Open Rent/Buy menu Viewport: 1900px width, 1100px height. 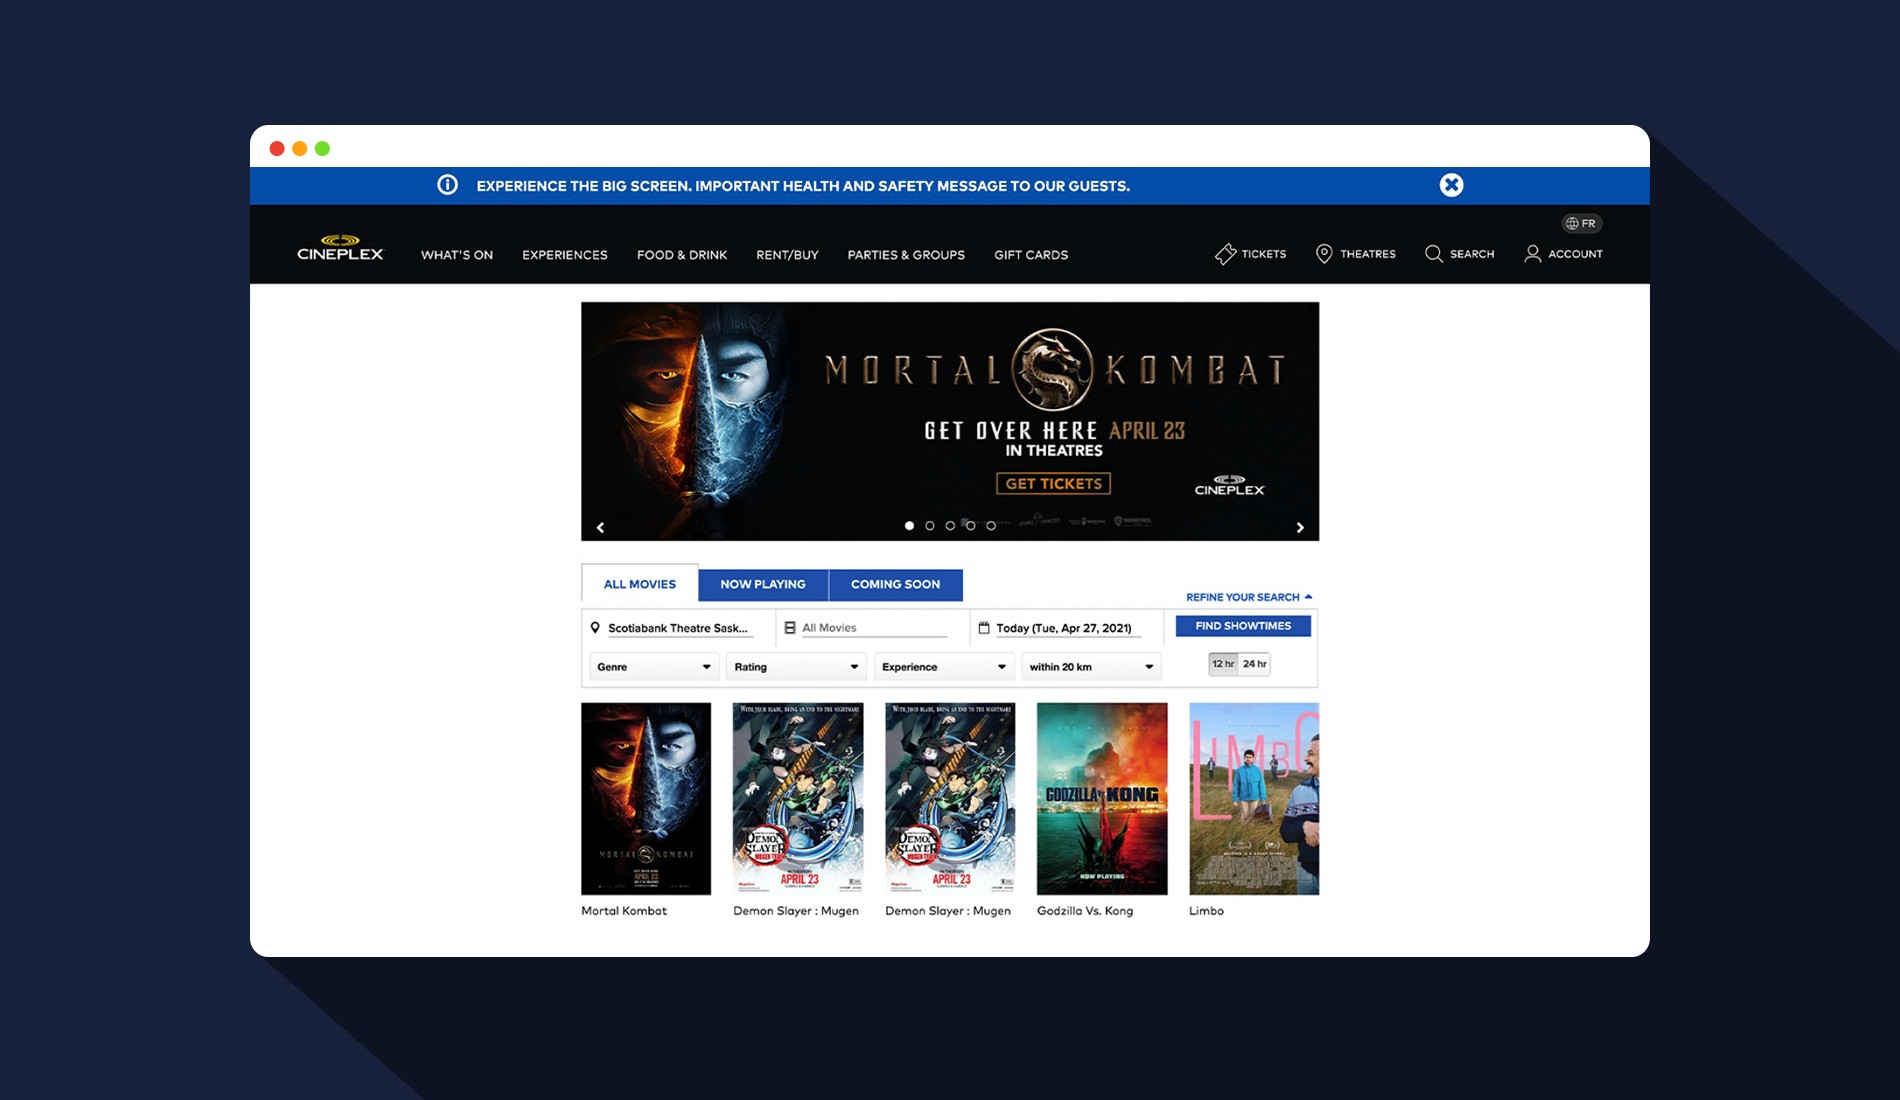787,255
